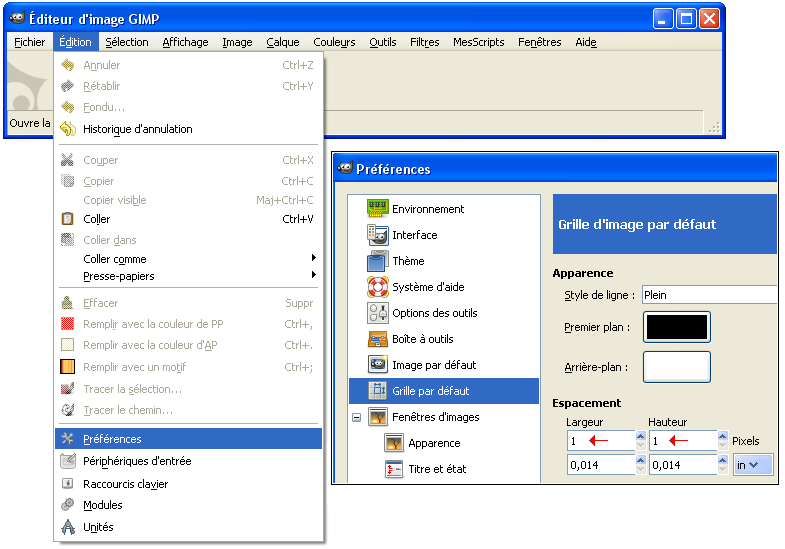Click the Coller dans icon
This screenshot has width=785, height=549.
[67, 240]
